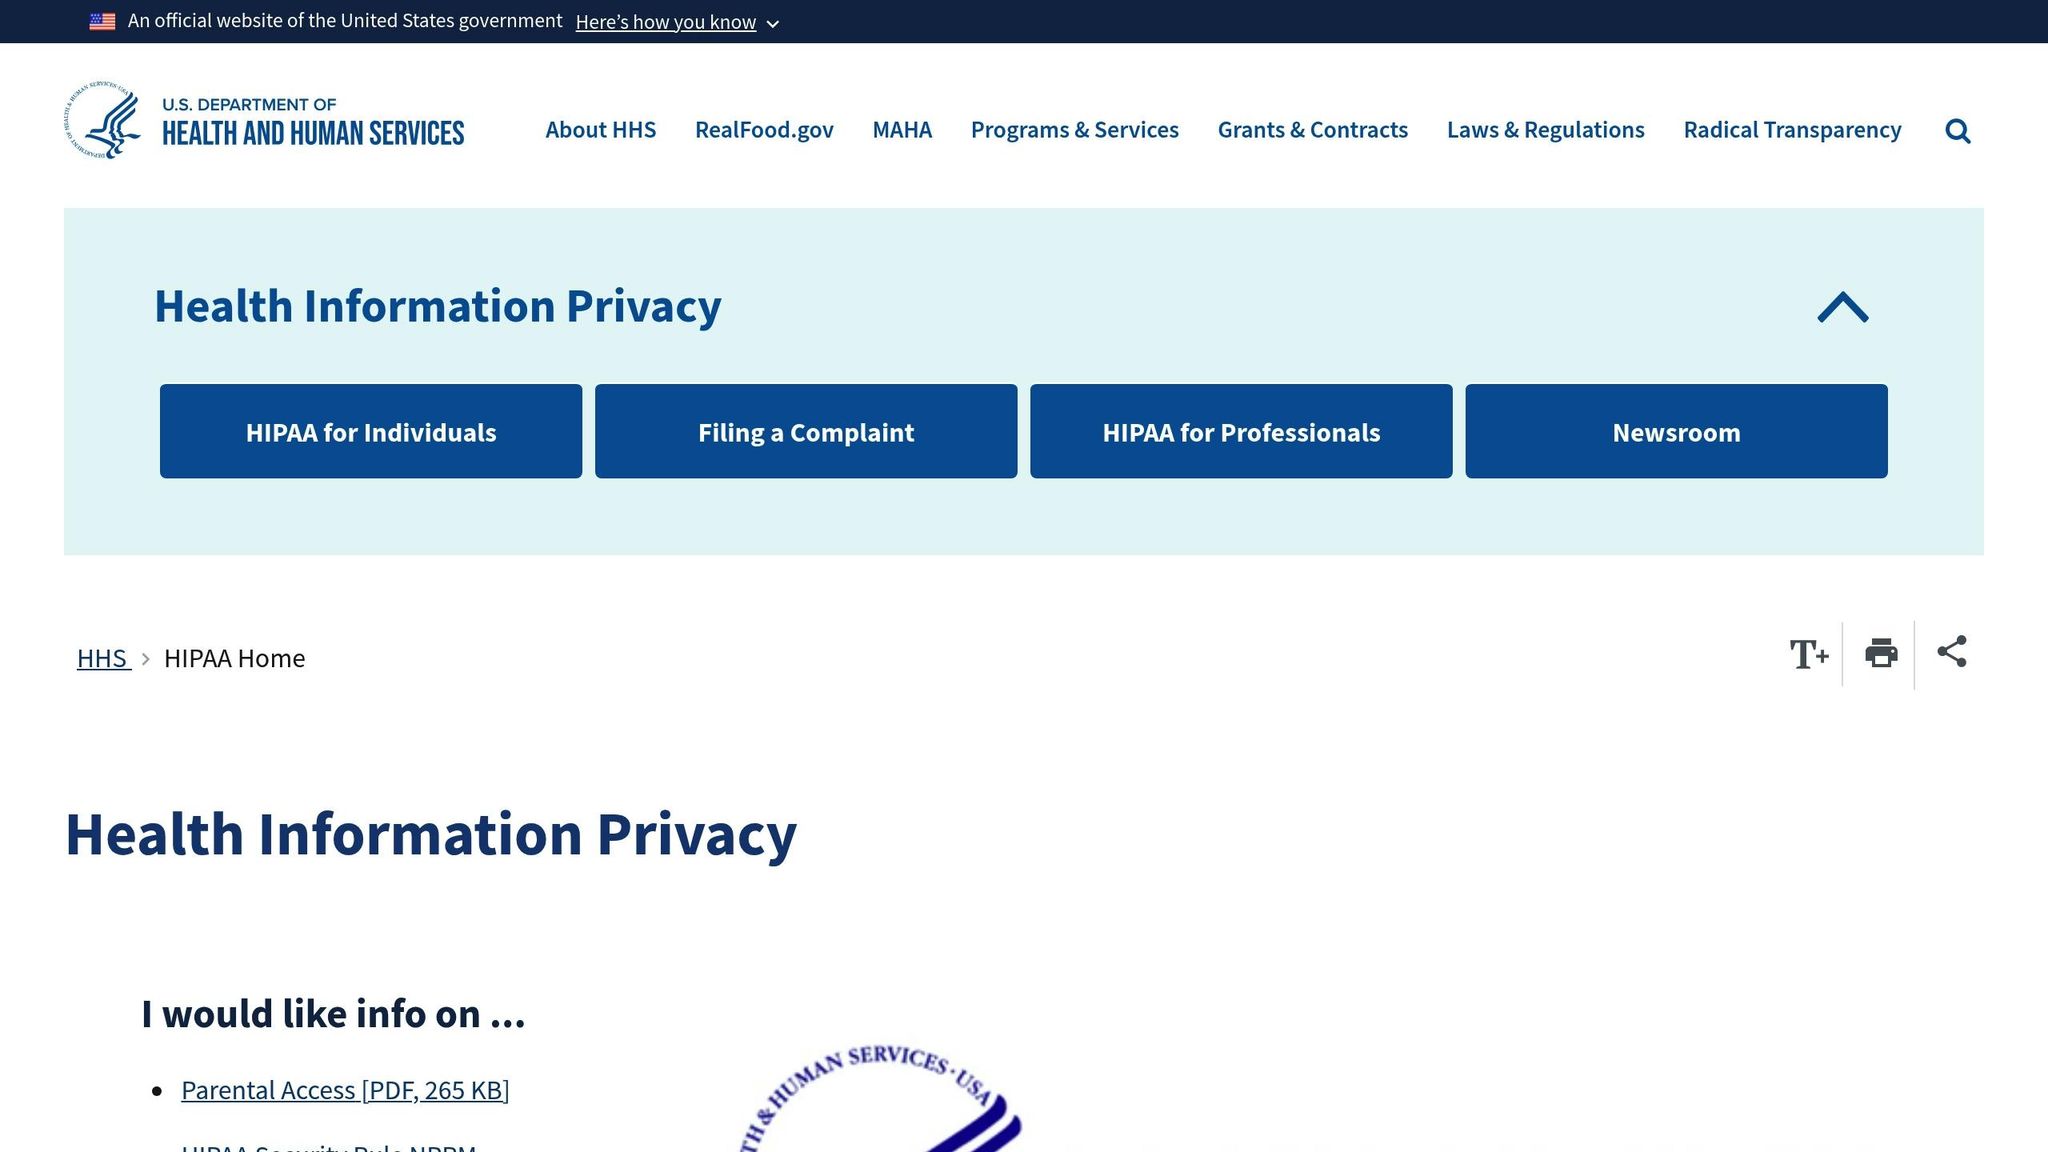
Task: Open the share page icon
Action: pos(1951,652)
